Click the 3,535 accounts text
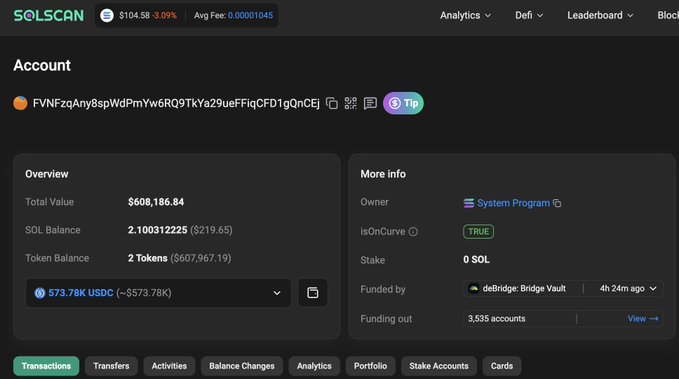This screenshot has width=679, height=379. [x=497, y=319]
